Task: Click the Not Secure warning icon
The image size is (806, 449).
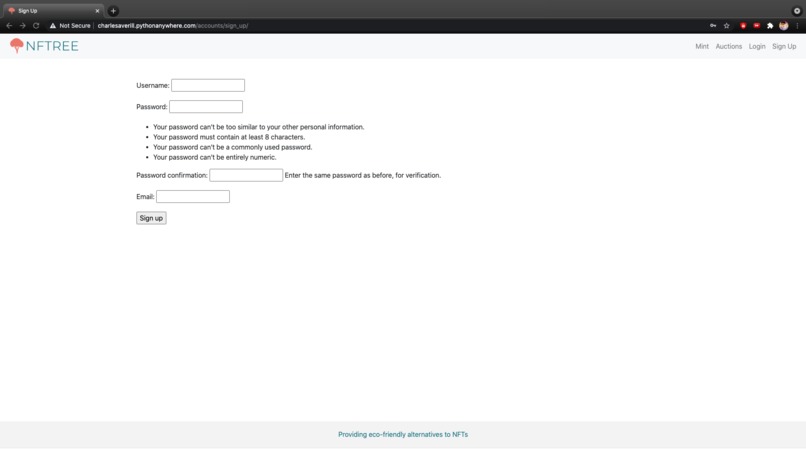Action: click(52, 26)
